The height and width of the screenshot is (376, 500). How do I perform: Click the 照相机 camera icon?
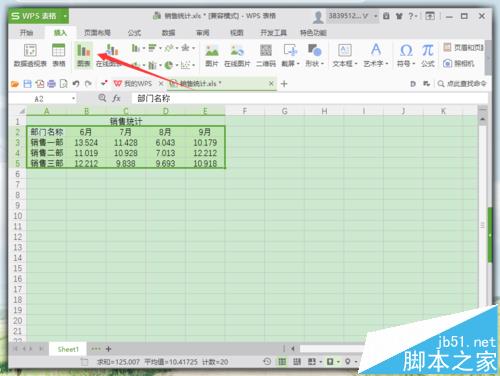pyautogui.click(x=459, y=63)
